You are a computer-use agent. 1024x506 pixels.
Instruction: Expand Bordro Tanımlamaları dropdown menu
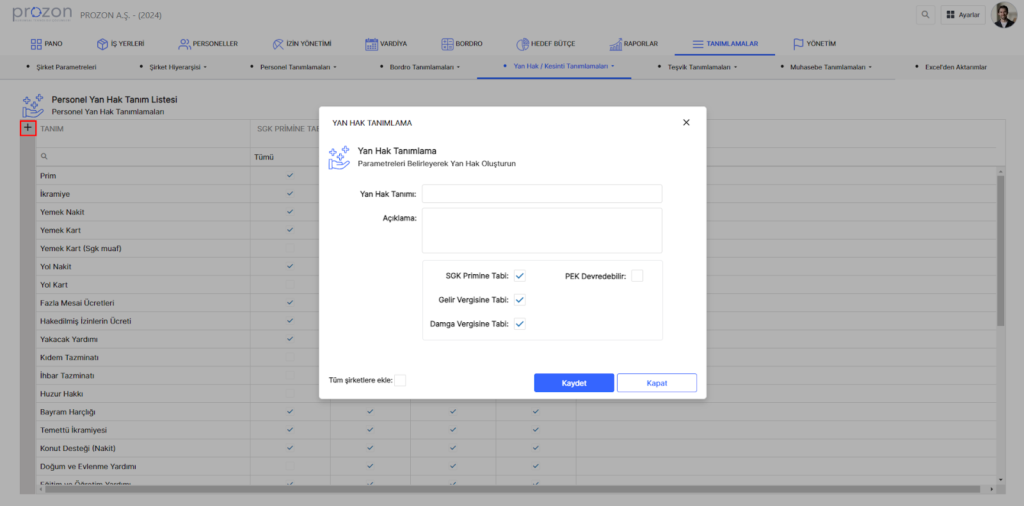pyautogui.click(x=425, y=67)
